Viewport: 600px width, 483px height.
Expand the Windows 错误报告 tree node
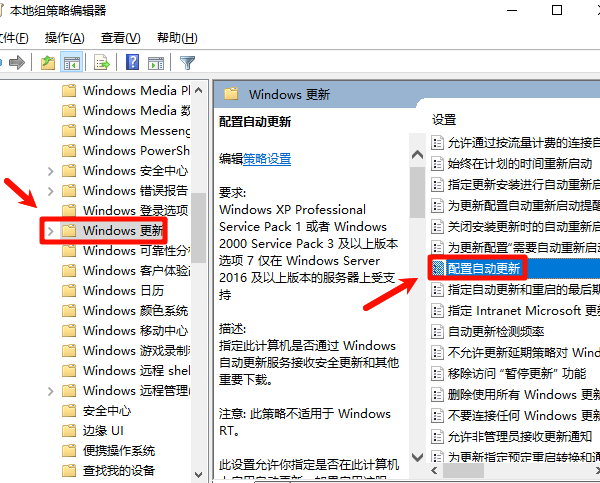click(x=51, y=191)
